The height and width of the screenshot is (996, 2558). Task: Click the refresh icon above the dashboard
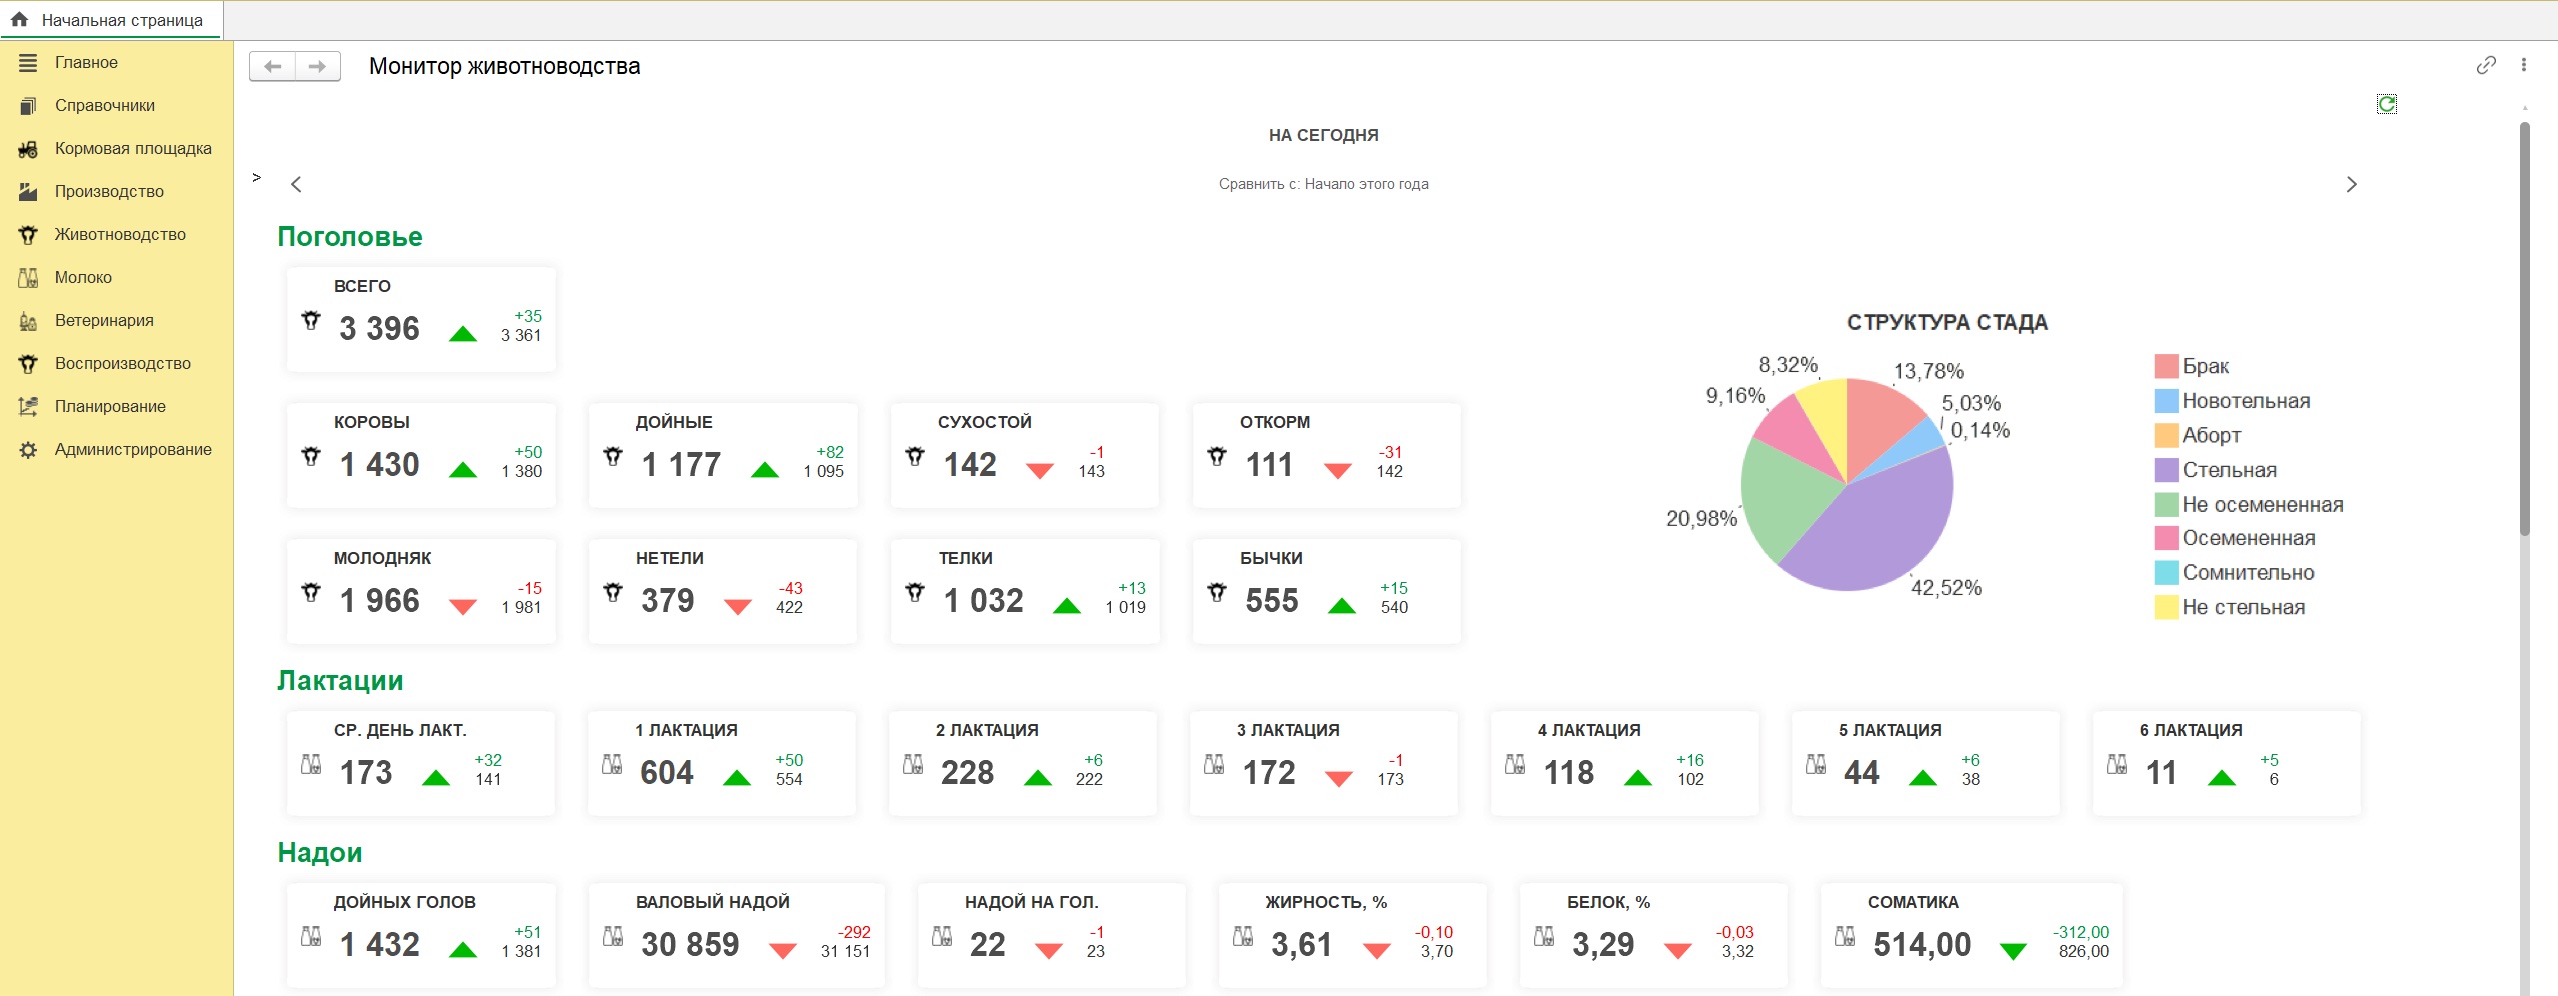point(2386,104)
